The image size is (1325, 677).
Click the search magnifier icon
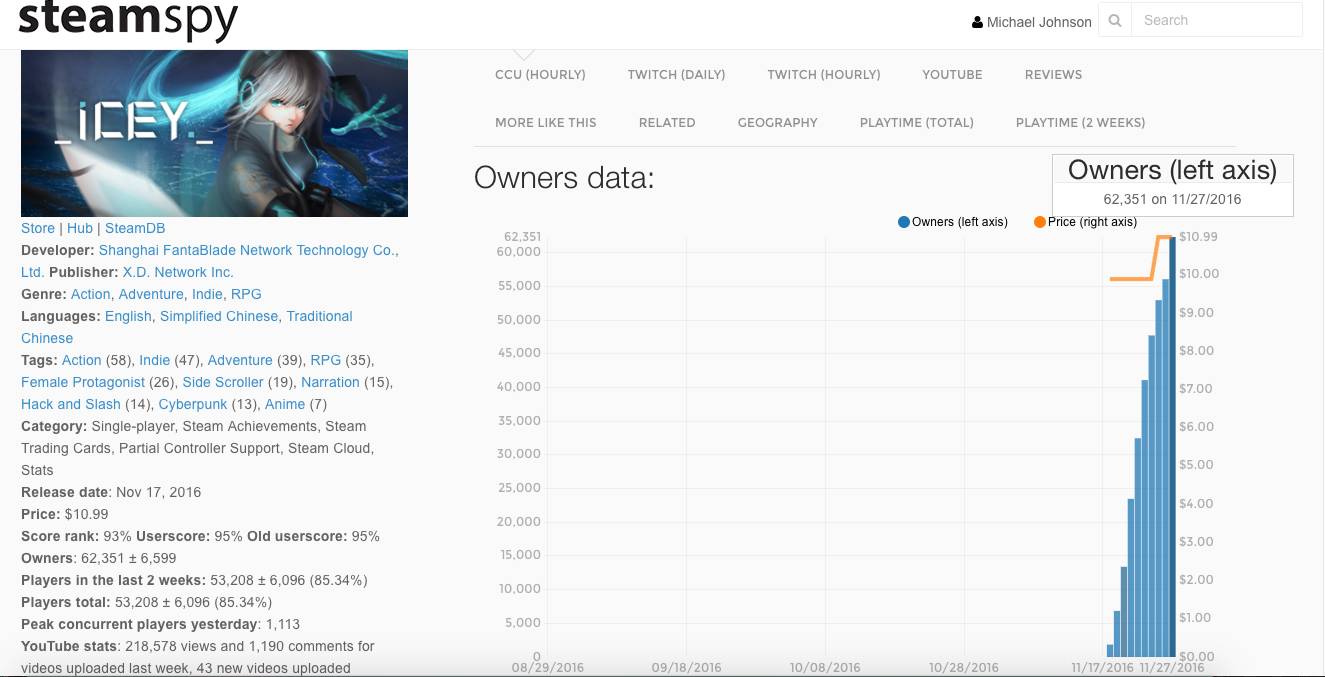(x=1115, y=20)
